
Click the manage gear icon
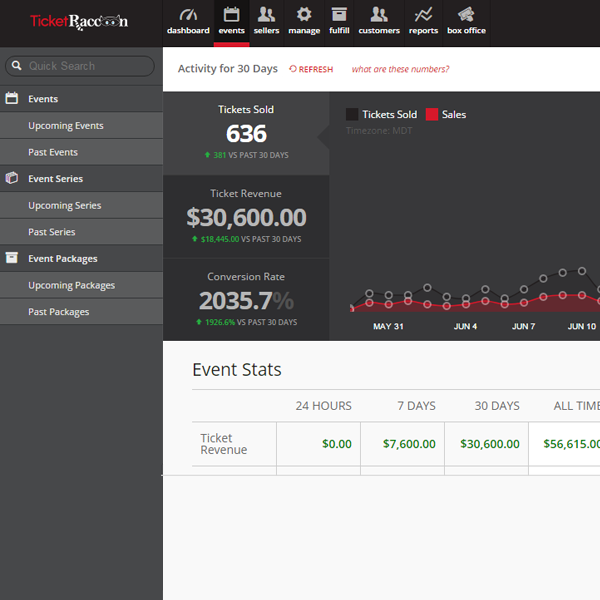(x=304, y=15)
